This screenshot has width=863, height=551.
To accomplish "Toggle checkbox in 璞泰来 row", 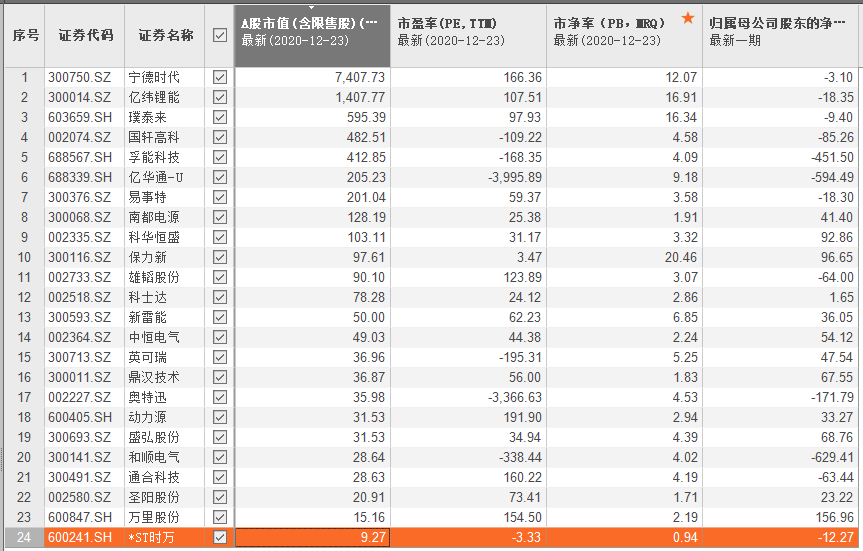I will [220, 117].
